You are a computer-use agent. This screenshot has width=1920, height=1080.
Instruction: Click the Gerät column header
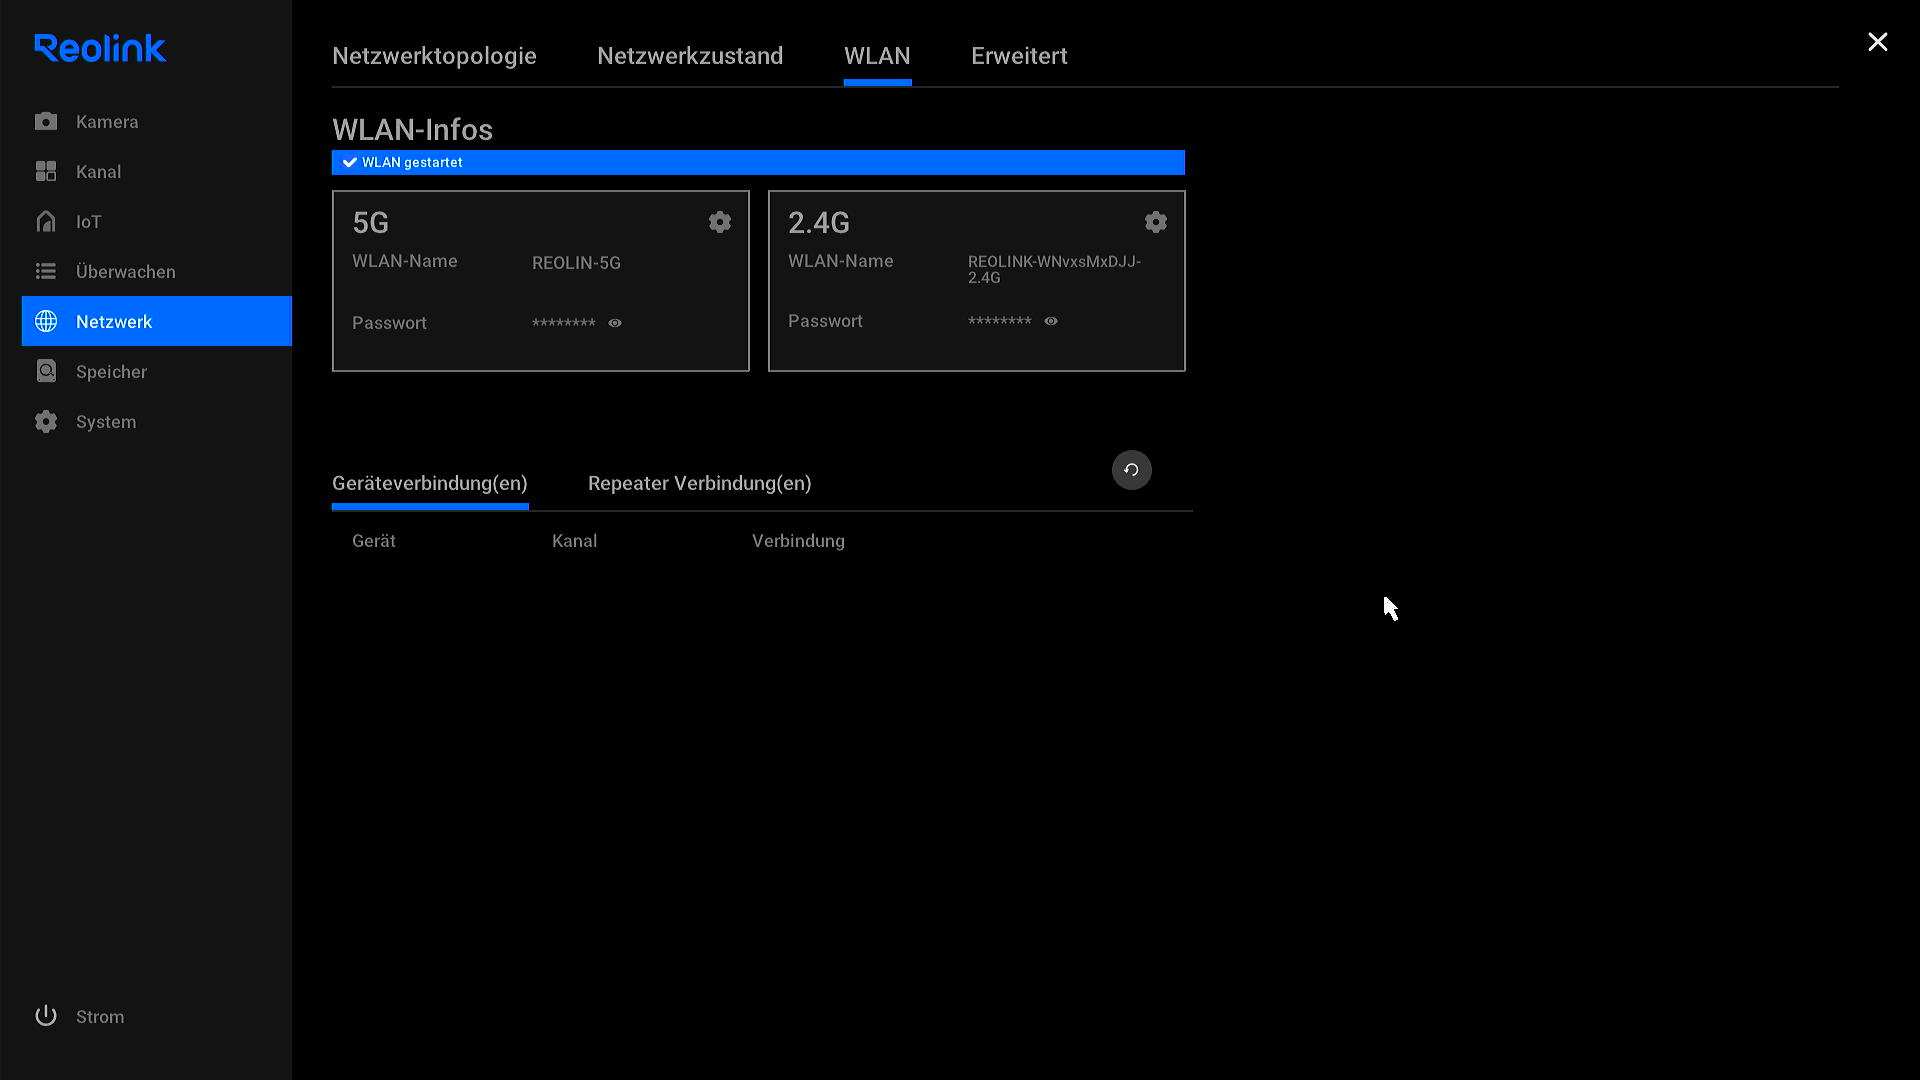tap(374, 541)
